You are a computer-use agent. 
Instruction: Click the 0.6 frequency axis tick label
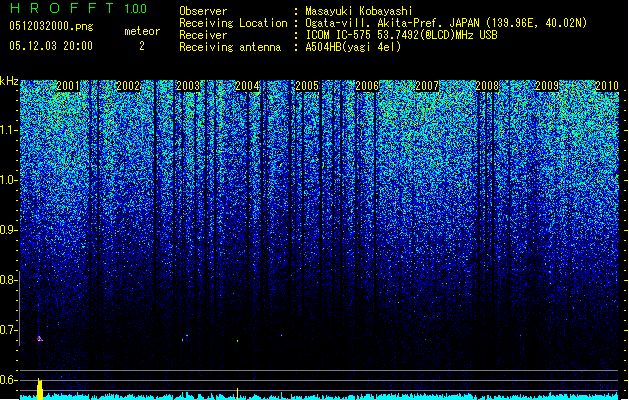point(7,380)
